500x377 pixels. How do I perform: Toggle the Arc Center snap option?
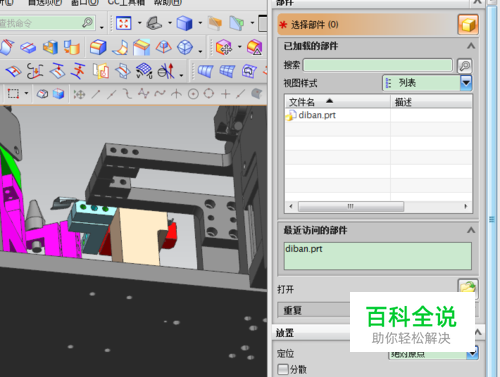pos(193,94)
